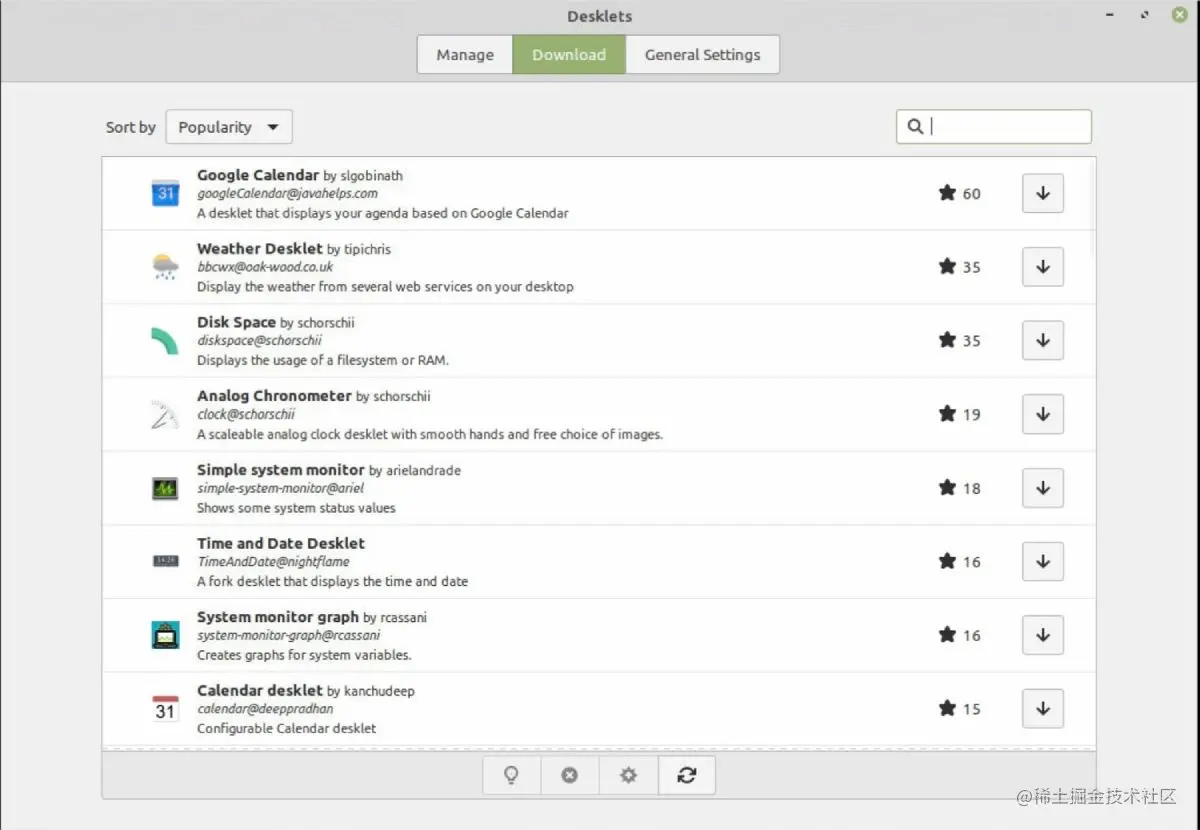Click the star rating for Google Calendar
Image resolution: width=1200 pixels, height=830 pixels.
pyautogui.click(x=947, y=193)
